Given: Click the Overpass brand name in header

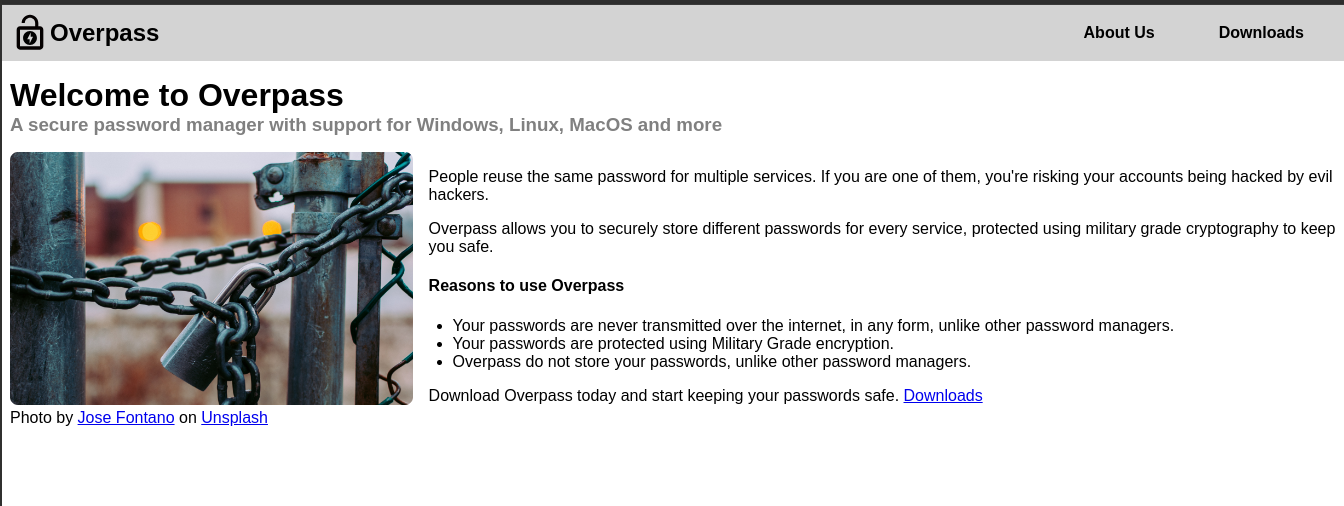Looking at the screenshot, I should (104, 33).
